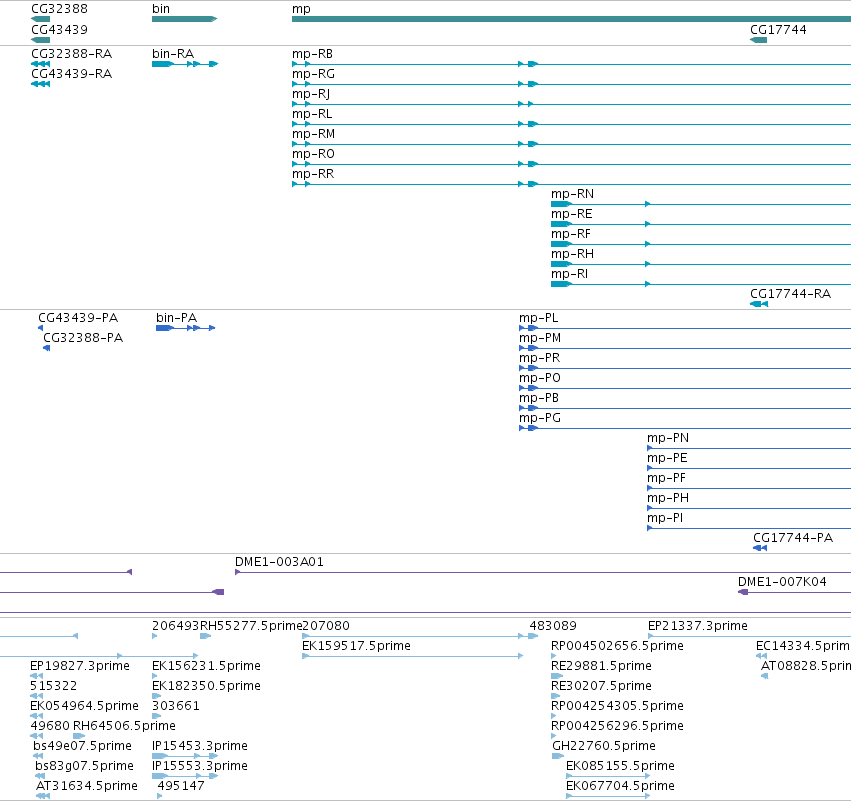Screen dimensions: 851x801
Task: Select the RP004256296.5prime EST label
Action: coord(617,726)
